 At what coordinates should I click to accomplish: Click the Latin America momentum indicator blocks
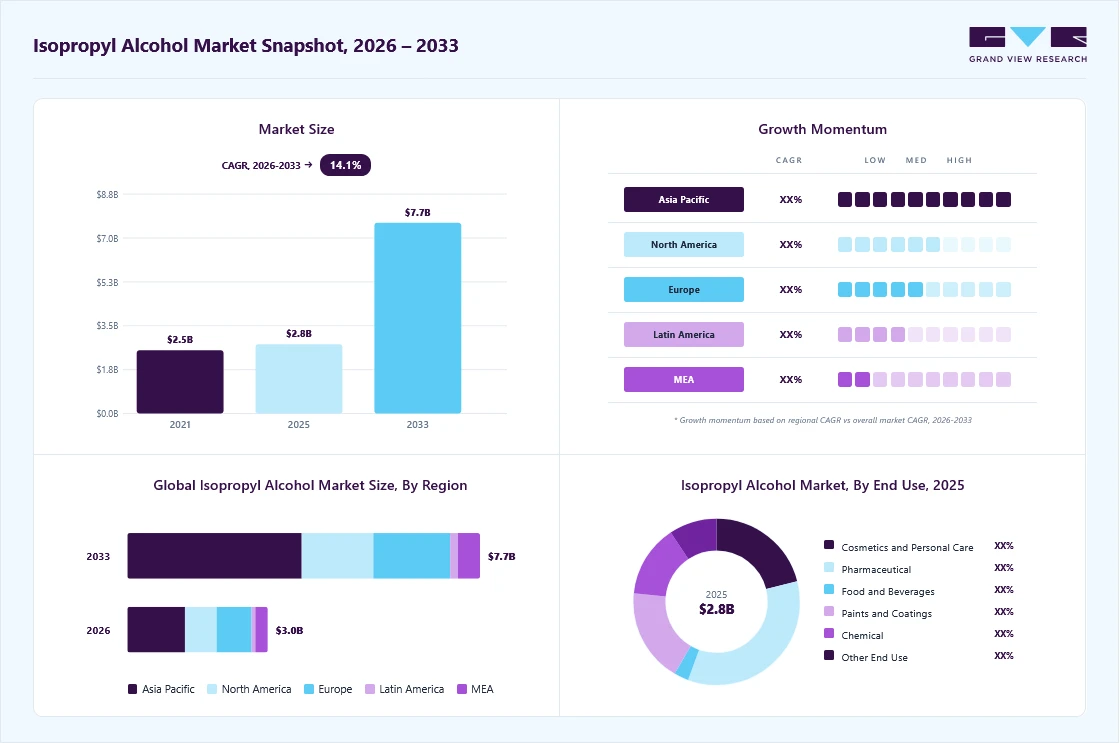pyautogui.click(x=924, y=334)
